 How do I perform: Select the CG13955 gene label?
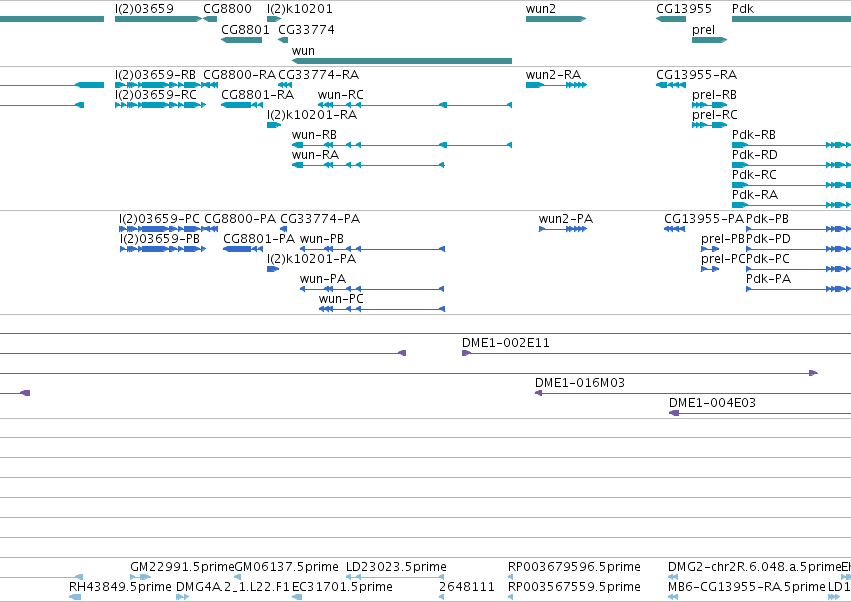click(684, 9)
